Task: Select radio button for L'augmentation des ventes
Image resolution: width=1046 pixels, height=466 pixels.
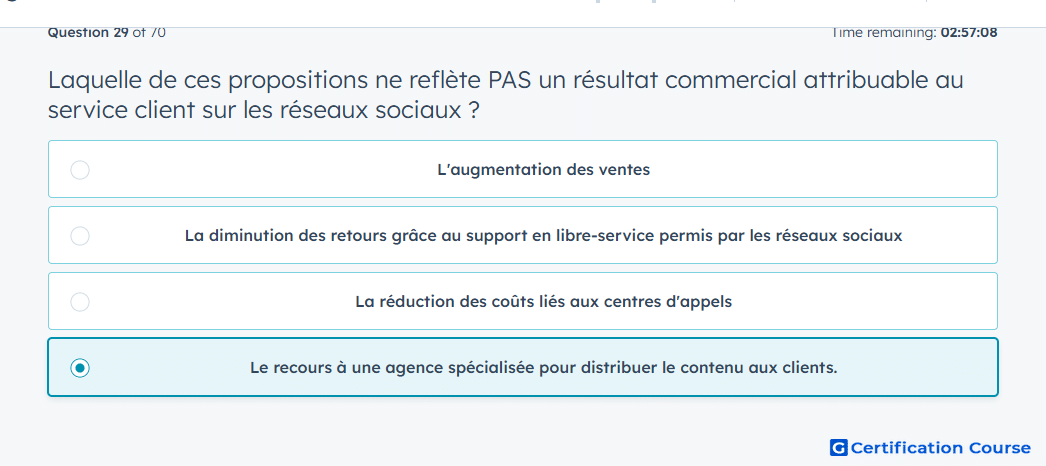Action: click(x=80, y=170)
